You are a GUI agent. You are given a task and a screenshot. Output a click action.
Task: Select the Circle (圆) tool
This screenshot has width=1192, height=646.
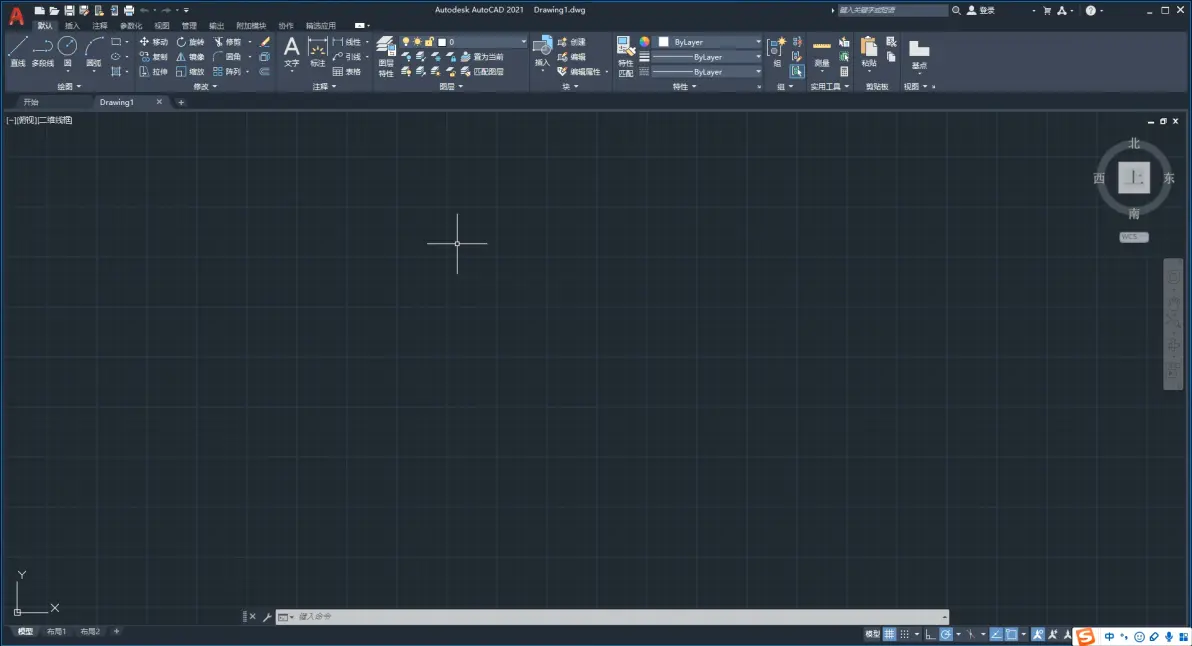(68, 51)
